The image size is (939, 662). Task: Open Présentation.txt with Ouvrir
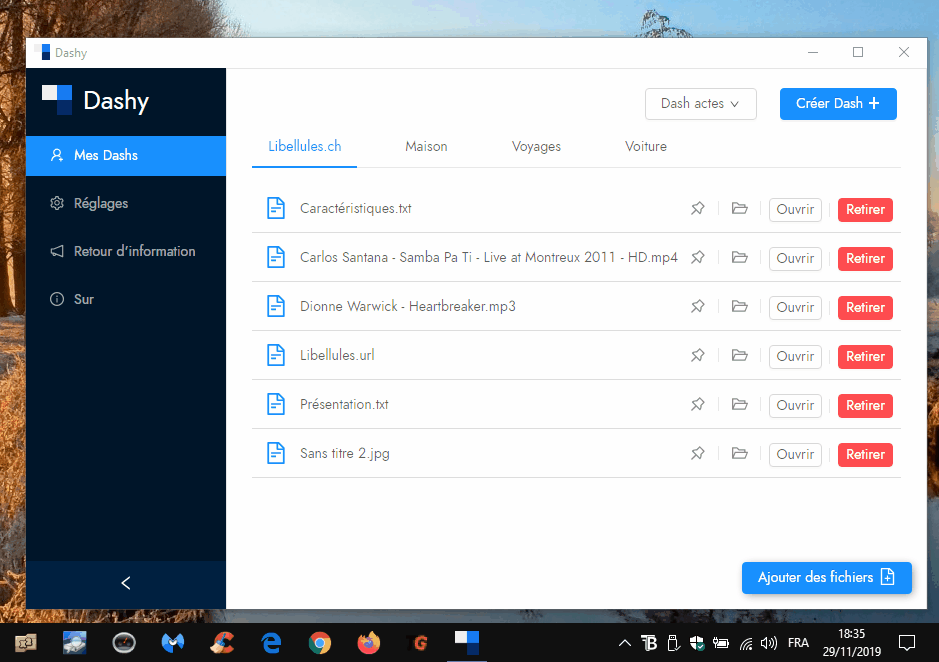795,406
